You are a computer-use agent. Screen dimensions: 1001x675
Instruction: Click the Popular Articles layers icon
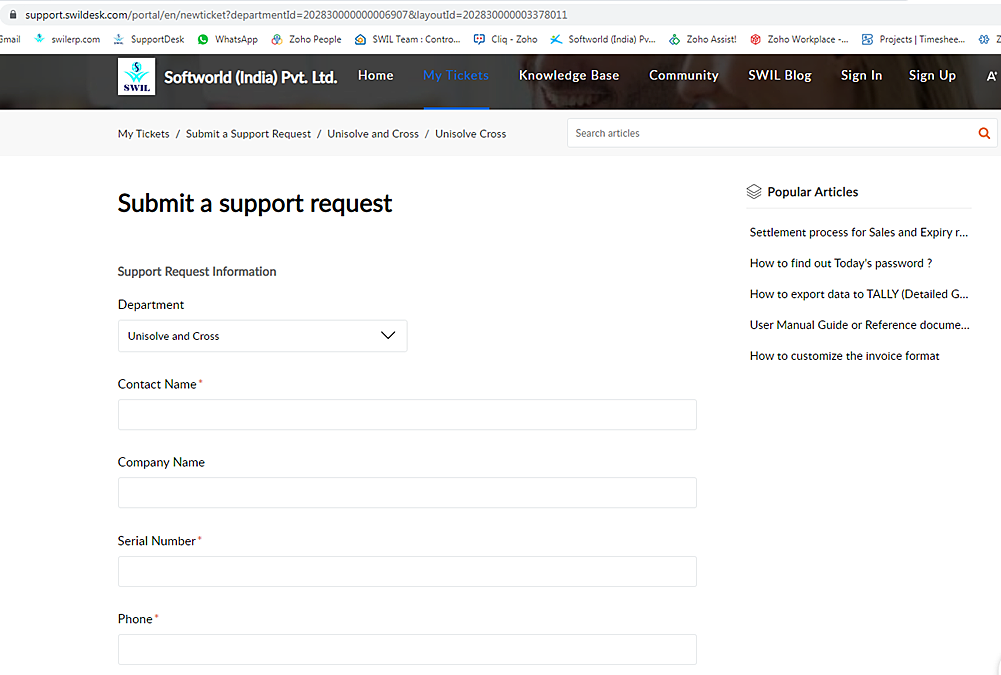(754, 192)
